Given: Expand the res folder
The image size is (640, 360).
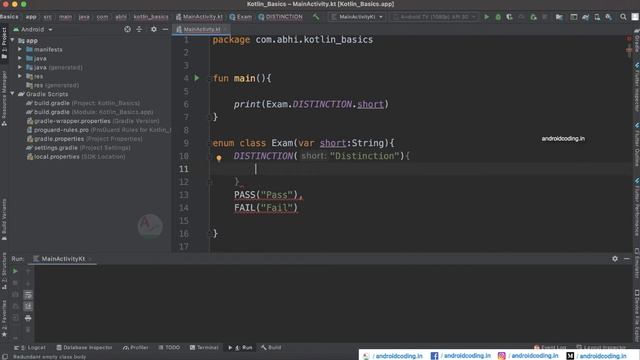Looking at the screenshot, I should click(x=20, y=76).
